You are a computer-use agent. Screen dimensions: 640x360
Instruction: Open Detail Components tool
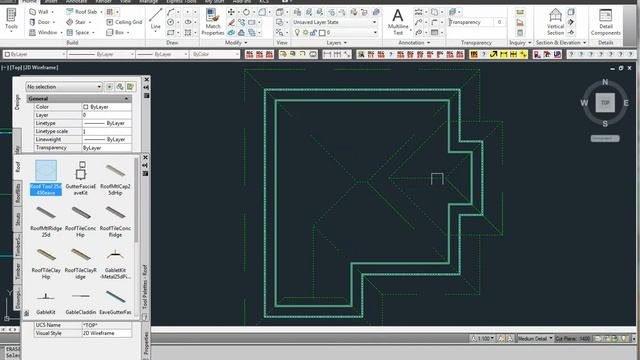[605, 22]
